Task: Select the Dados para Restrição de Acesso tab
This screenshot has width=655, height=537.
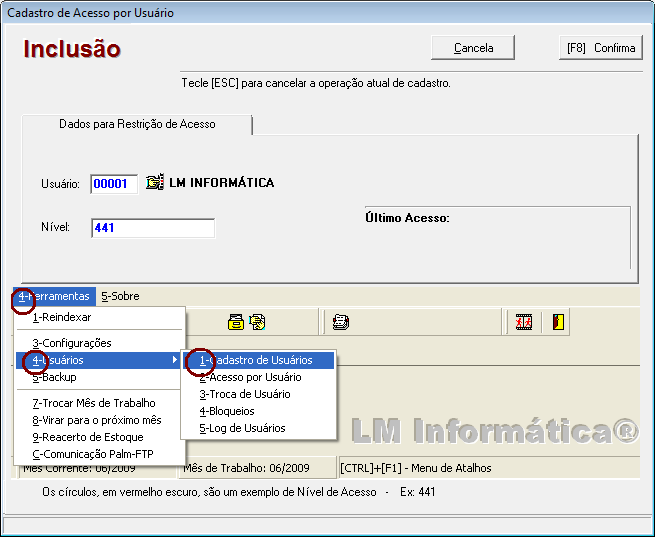Action: click(x=137, y=124)
